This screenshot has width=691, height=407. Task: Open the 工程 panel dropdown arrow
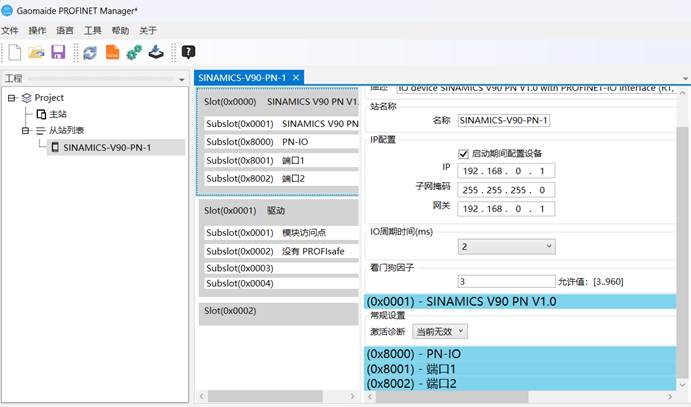[182, 80]
